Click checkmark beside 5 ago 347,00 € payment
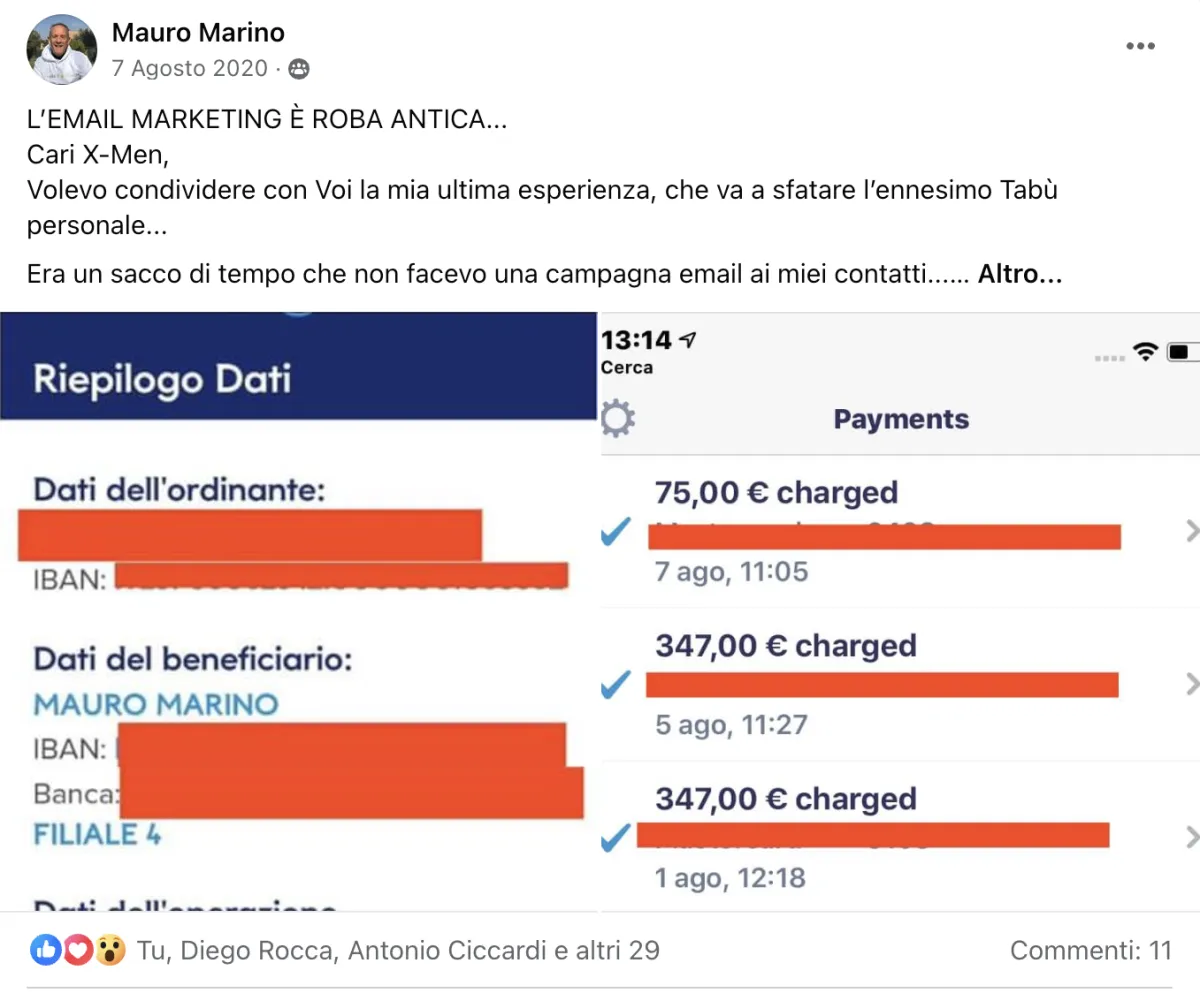1200x993 pixels. click(616, 685)
